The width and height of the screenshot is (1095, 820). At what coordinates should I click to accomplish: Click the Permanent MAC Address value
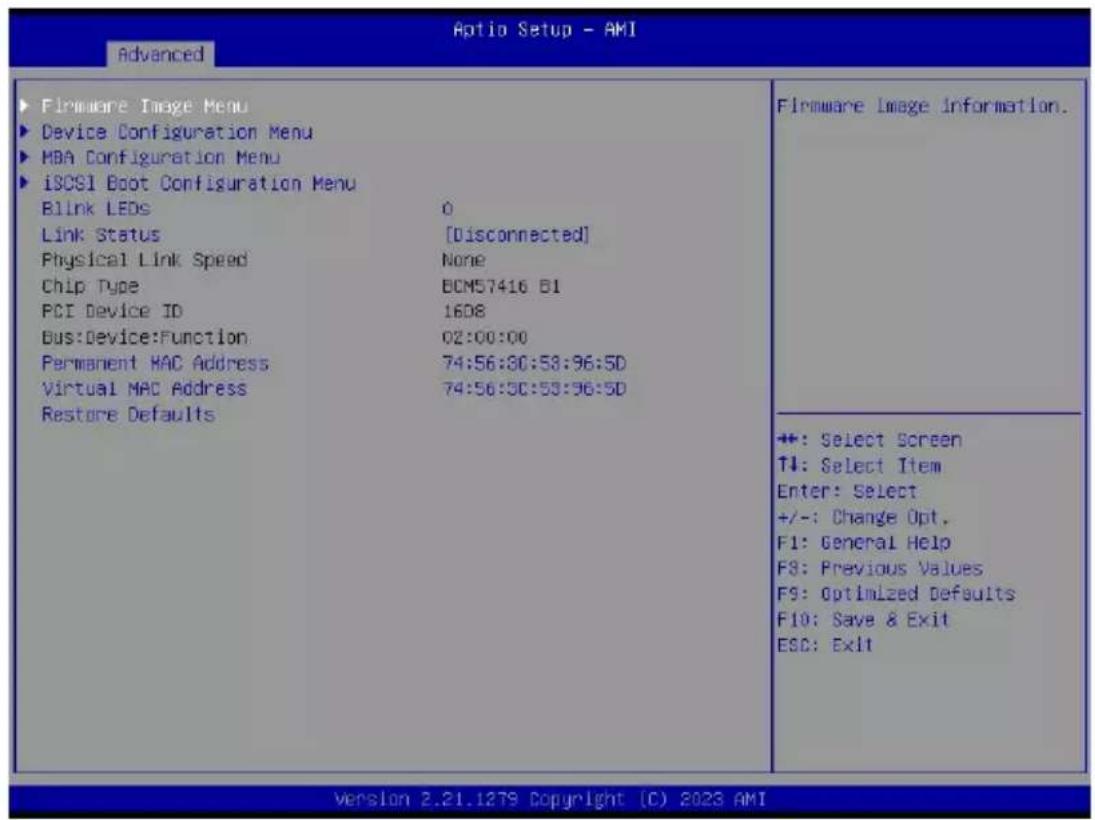(x=534, y=363)
